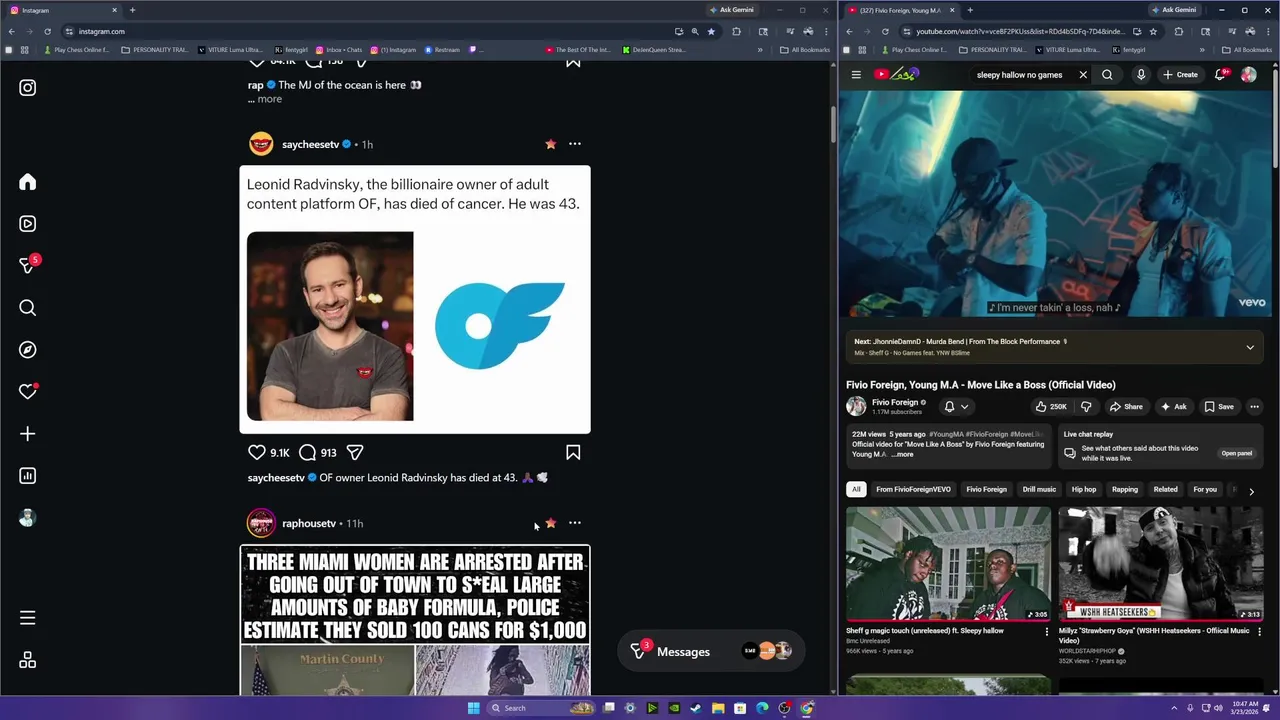Open Instagram direct messages sidebar icon

point(28,265)
